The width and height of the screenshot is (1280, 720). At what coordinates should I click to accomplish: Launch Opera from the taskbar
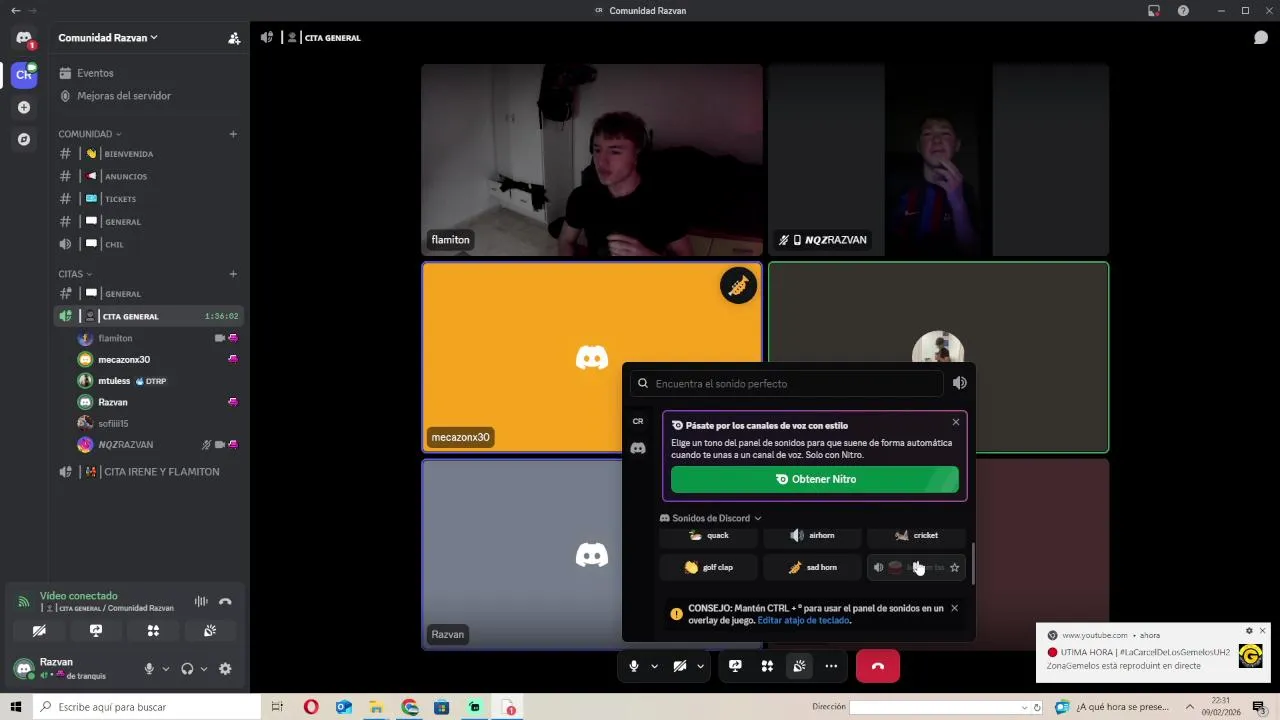click(311, 707)
